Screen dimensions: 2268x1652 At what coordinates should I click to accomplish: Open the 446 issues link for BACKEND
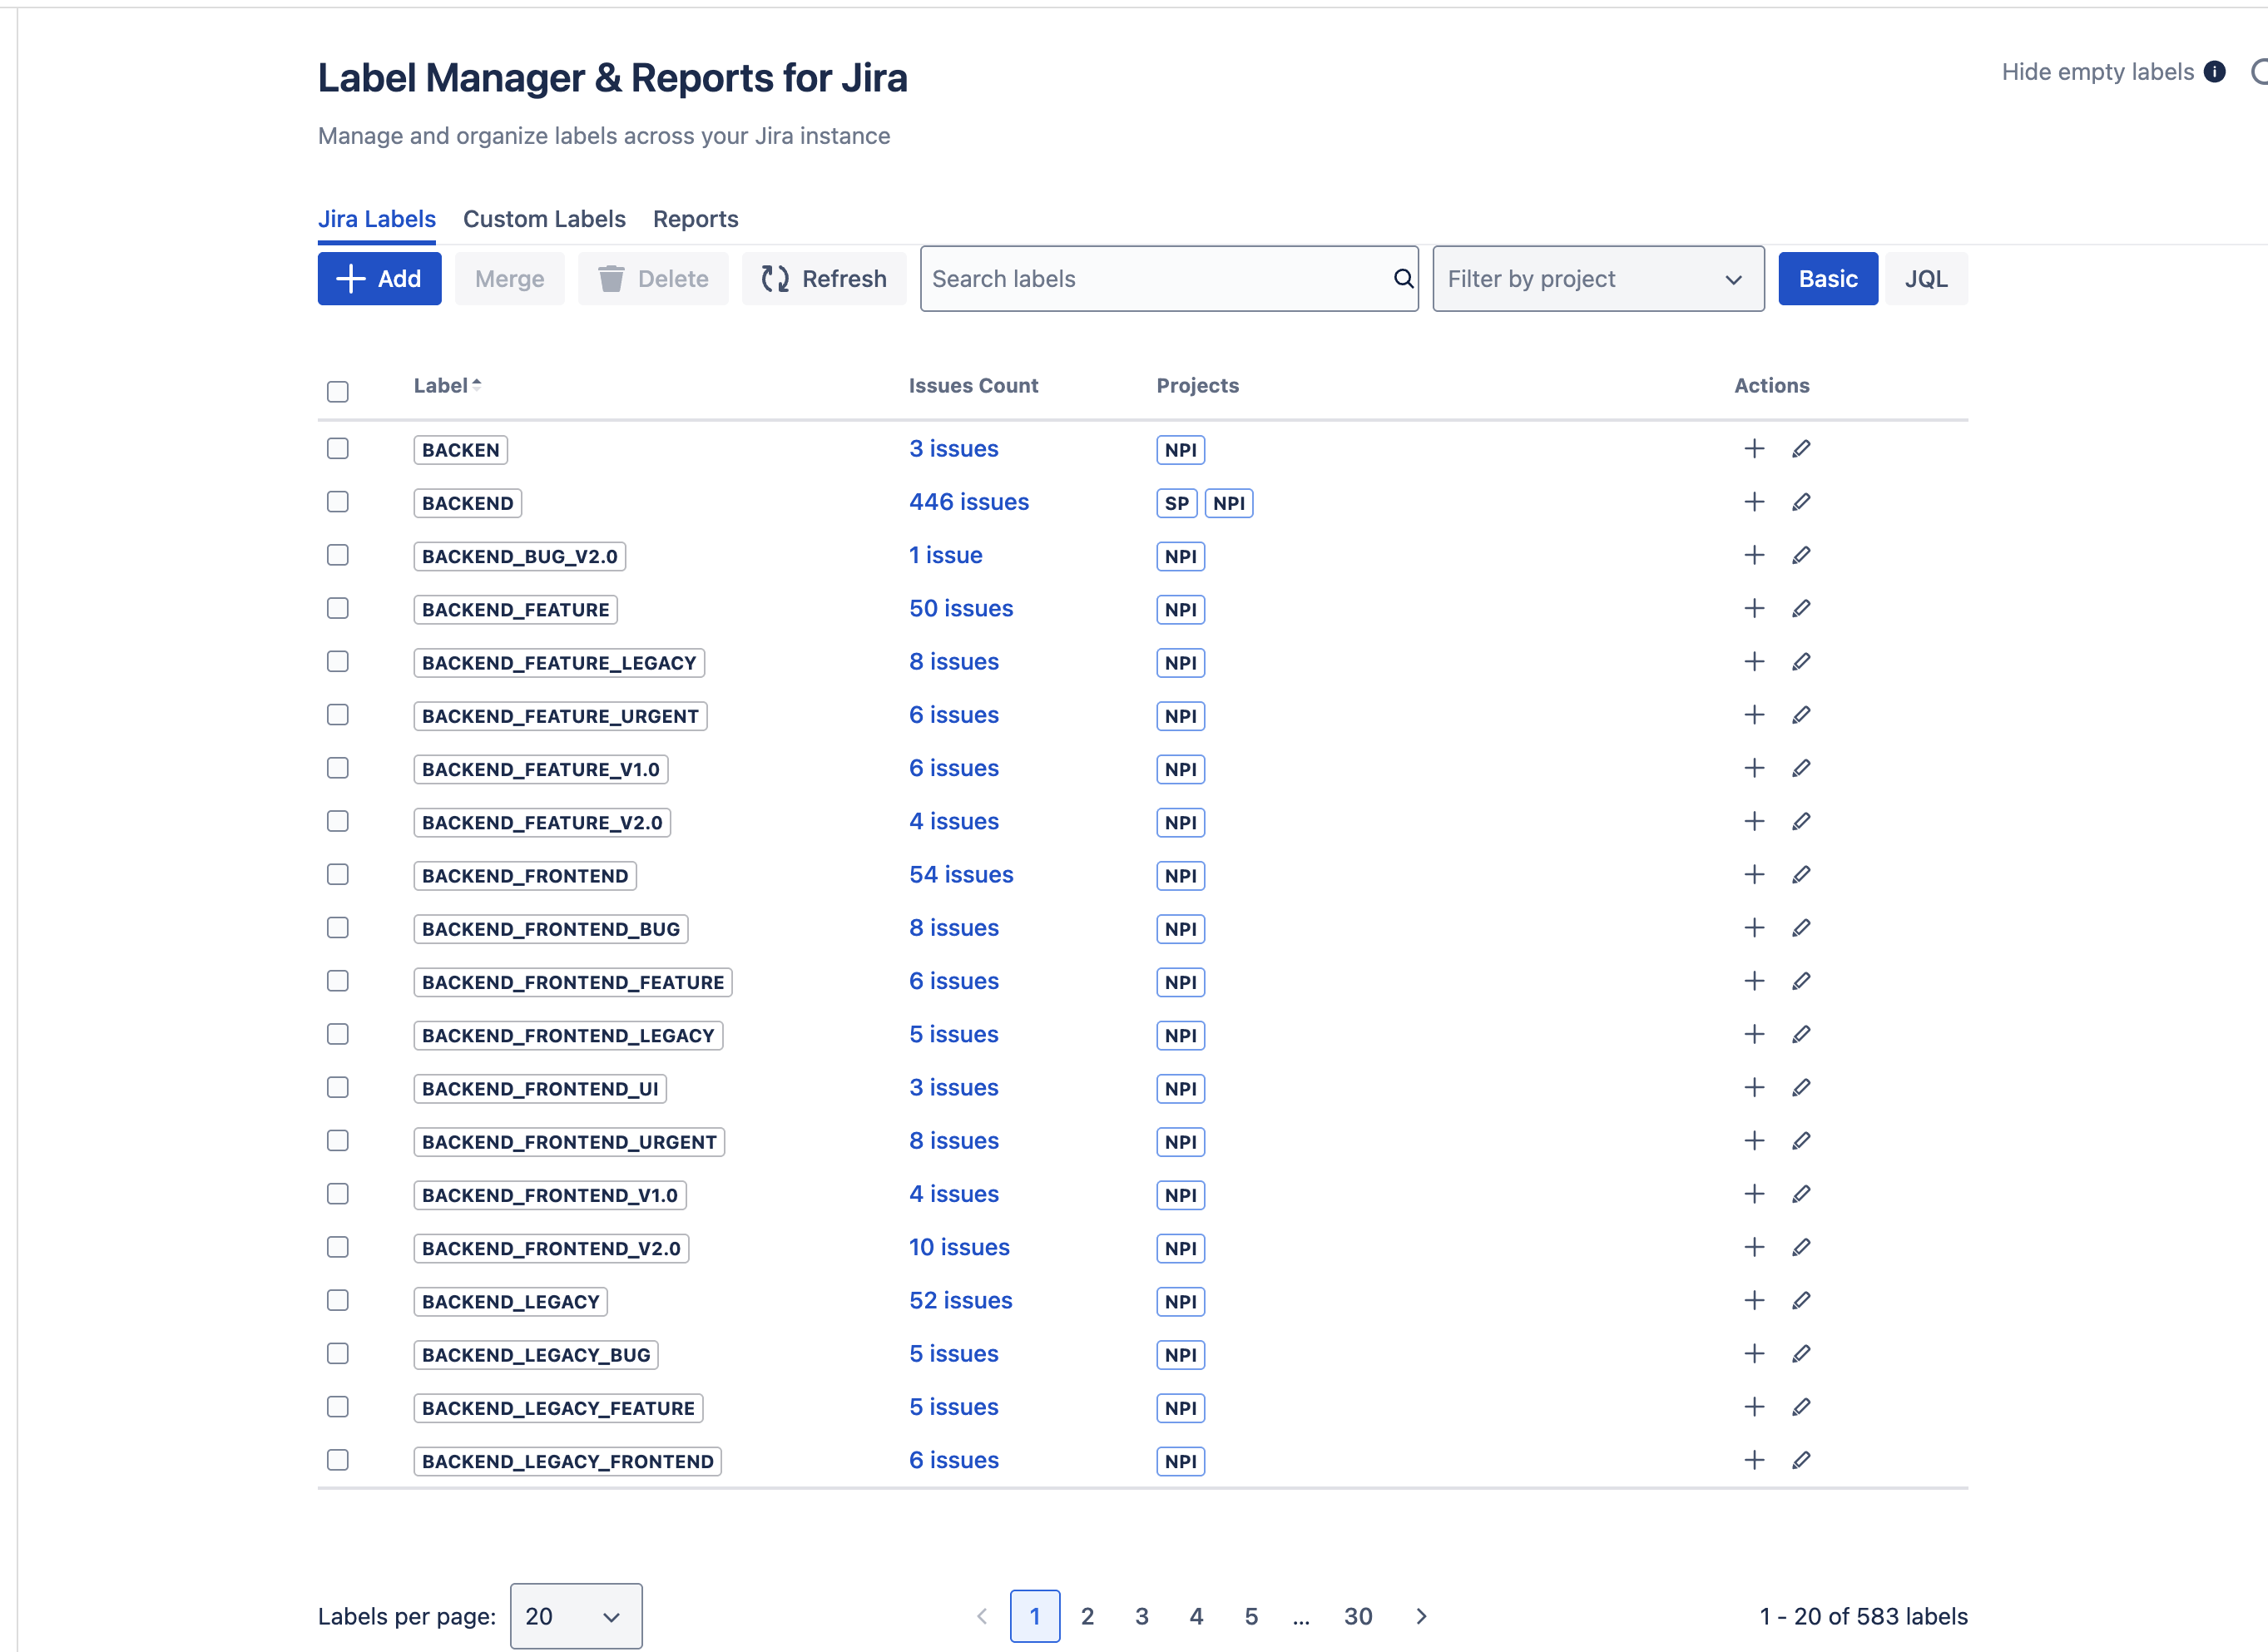click(968, 501)
